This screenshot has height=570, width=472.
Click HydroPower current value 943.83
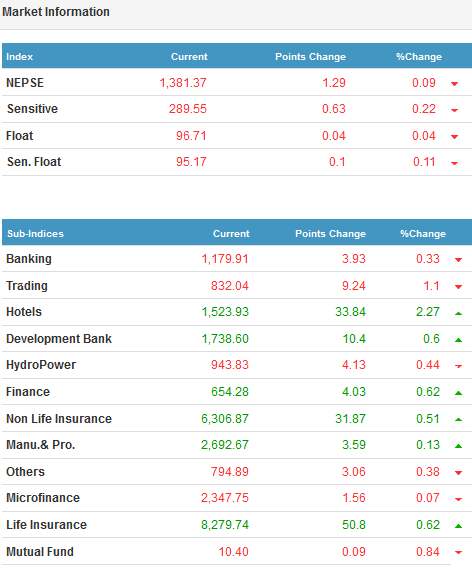(x=230, y=365)
